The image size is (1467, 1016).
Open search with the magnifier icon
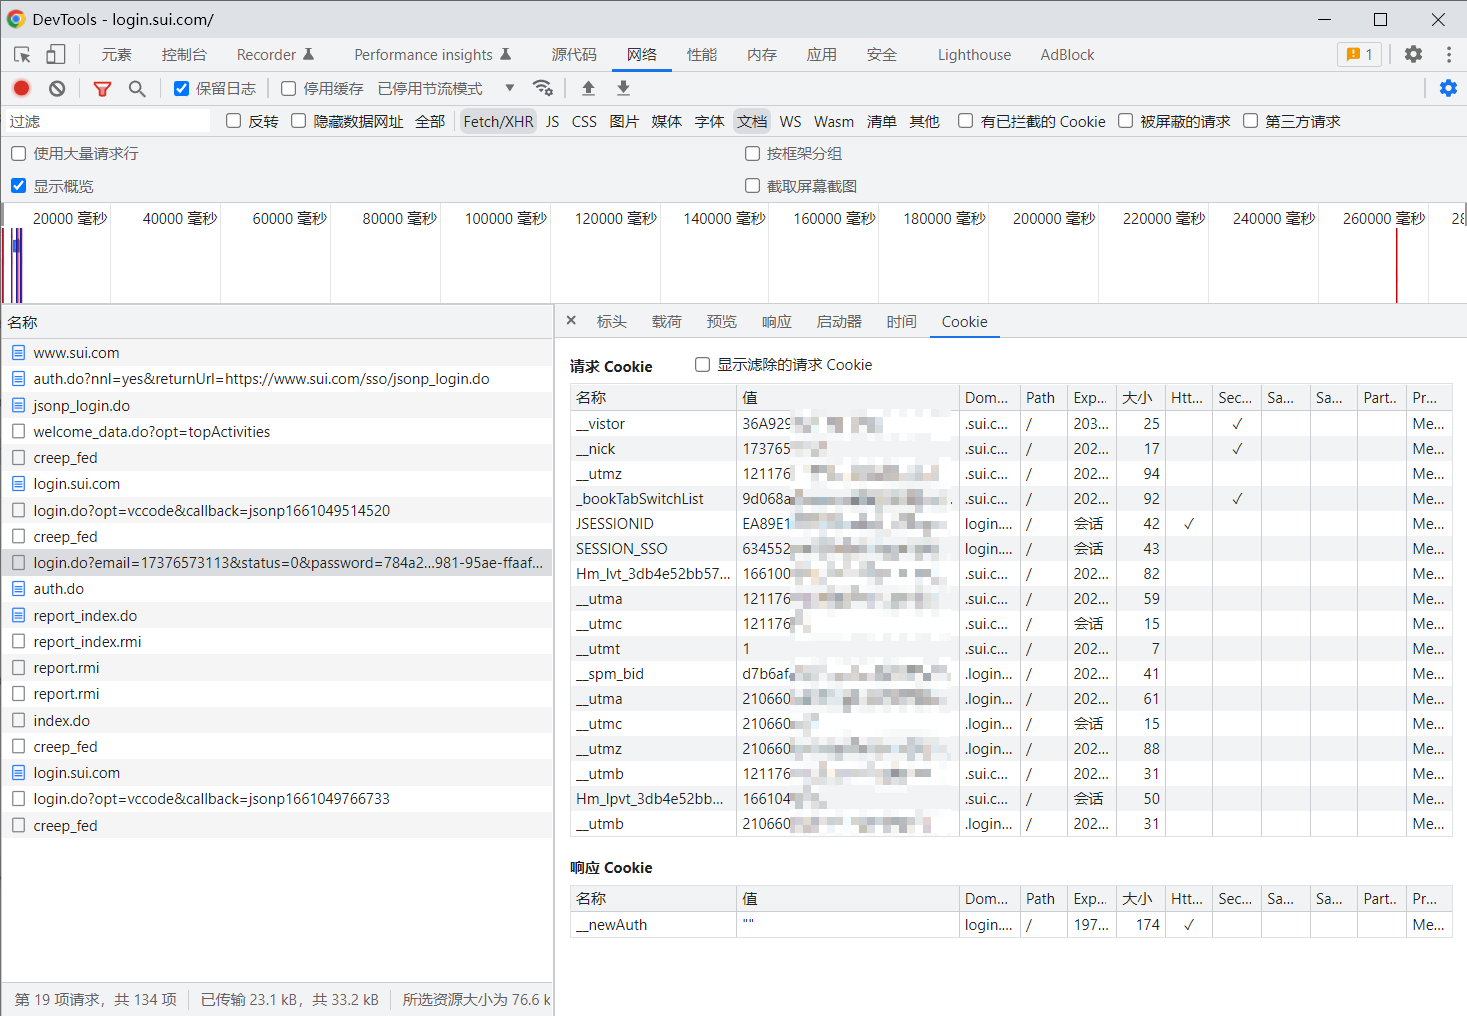pyautogui.click(x=137, y=88)
